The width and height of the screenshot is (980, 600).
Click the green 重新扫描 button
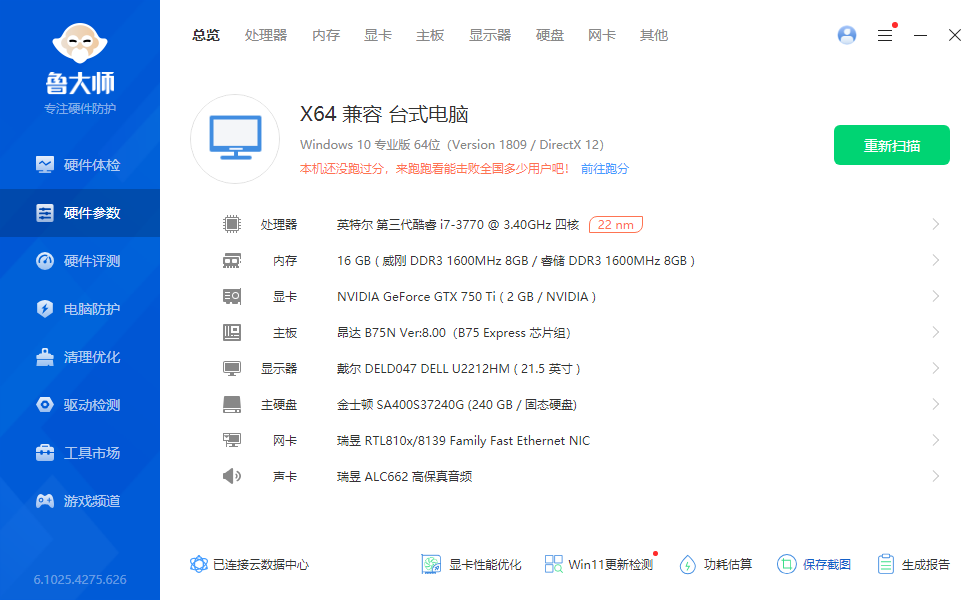point(892,145)
